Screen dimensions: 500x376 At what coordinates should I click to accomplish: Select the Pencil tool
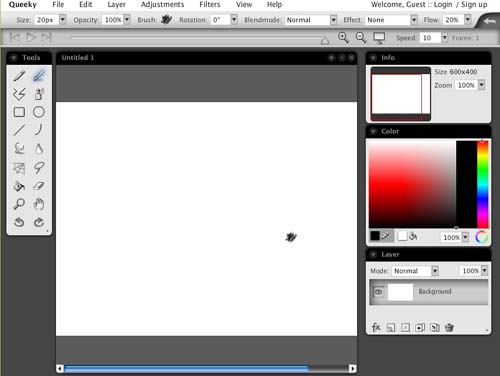point(19,76)
